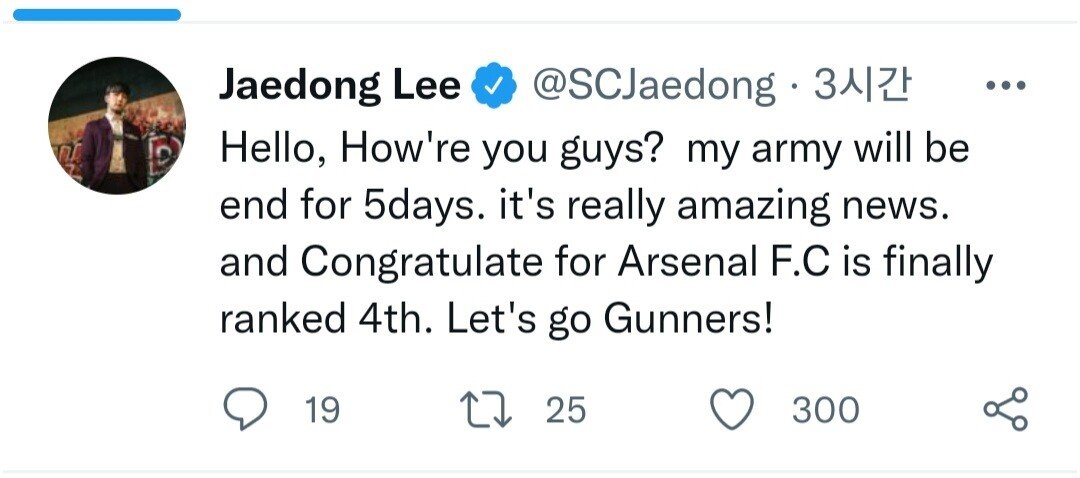Click the retweet count 25

point(566,410)
